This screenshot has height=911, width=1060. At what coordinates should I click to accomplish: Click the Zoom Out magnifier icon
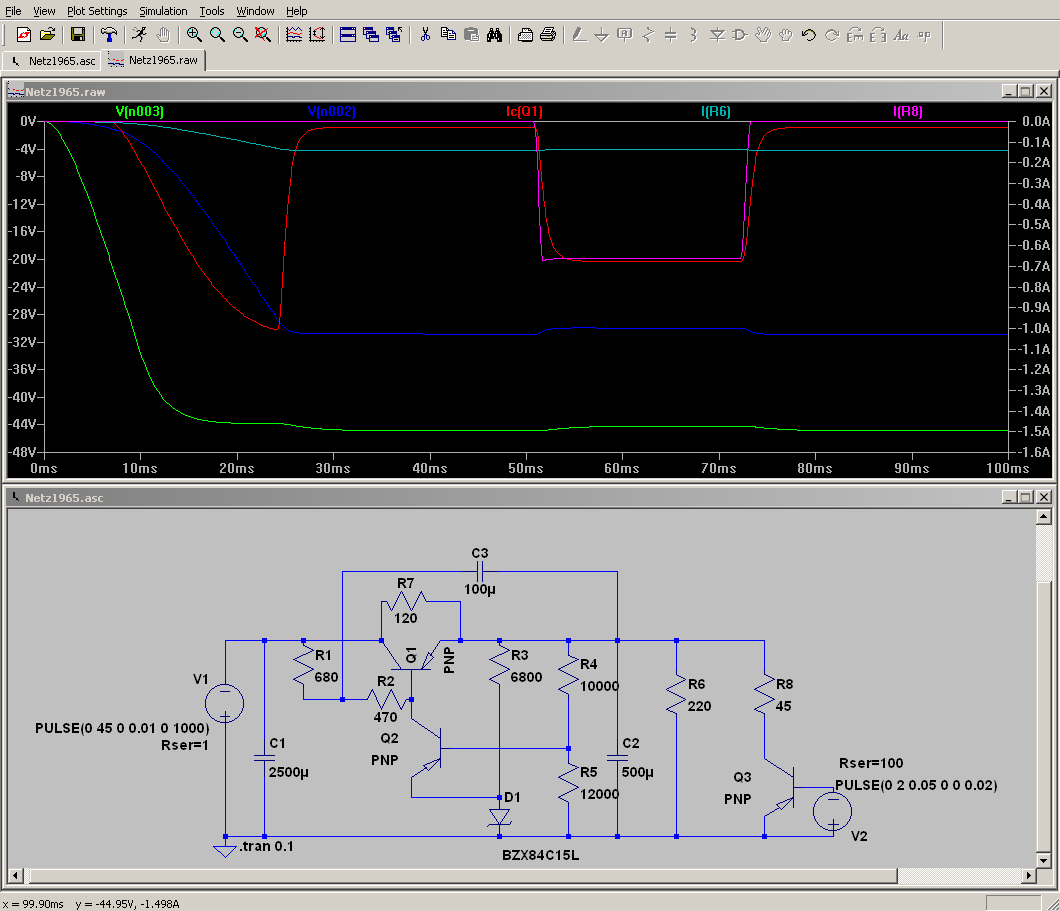(240, 34)
